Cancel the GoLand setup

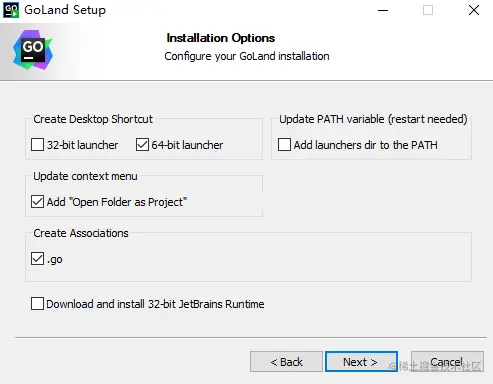point(447,362)
